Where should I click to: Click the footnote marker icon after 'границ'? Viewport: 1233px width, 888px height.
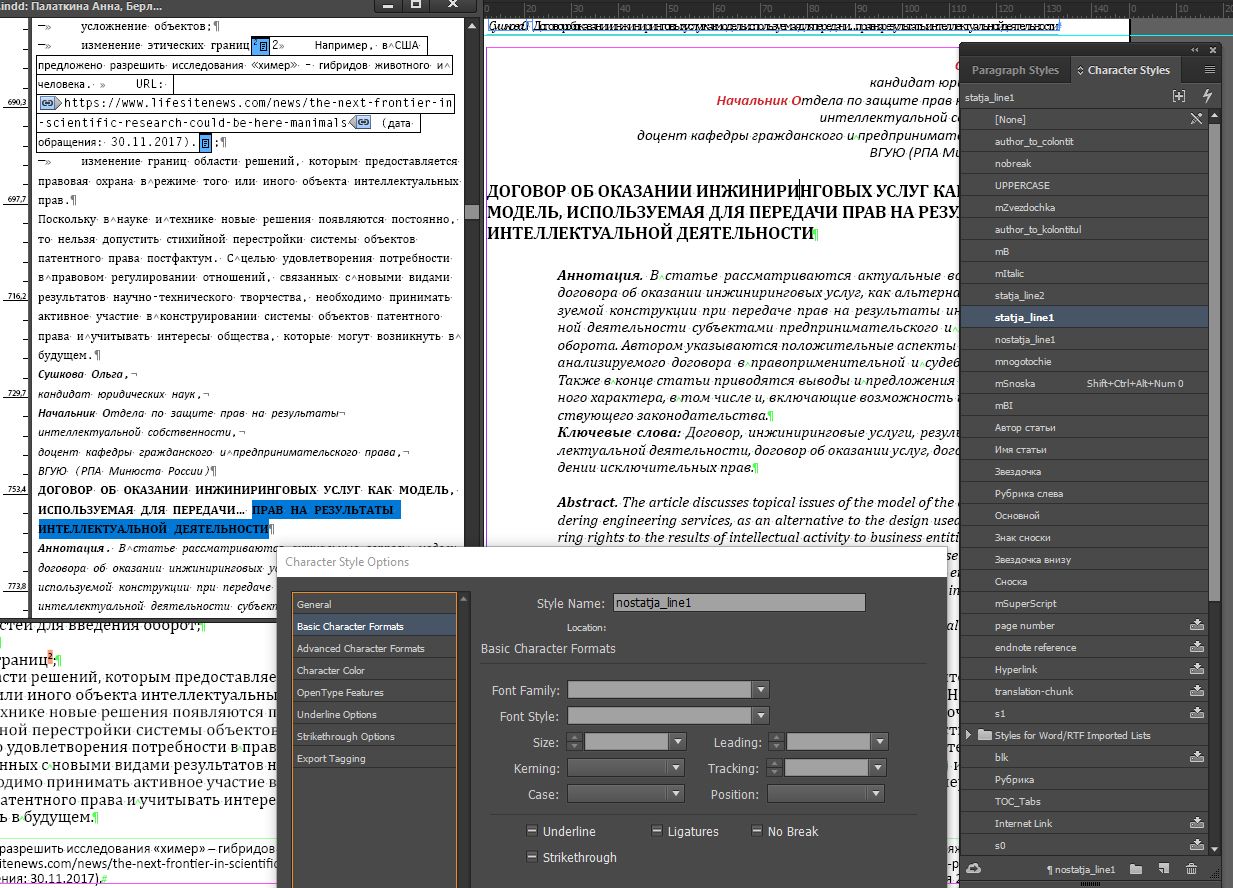[260, 46]
